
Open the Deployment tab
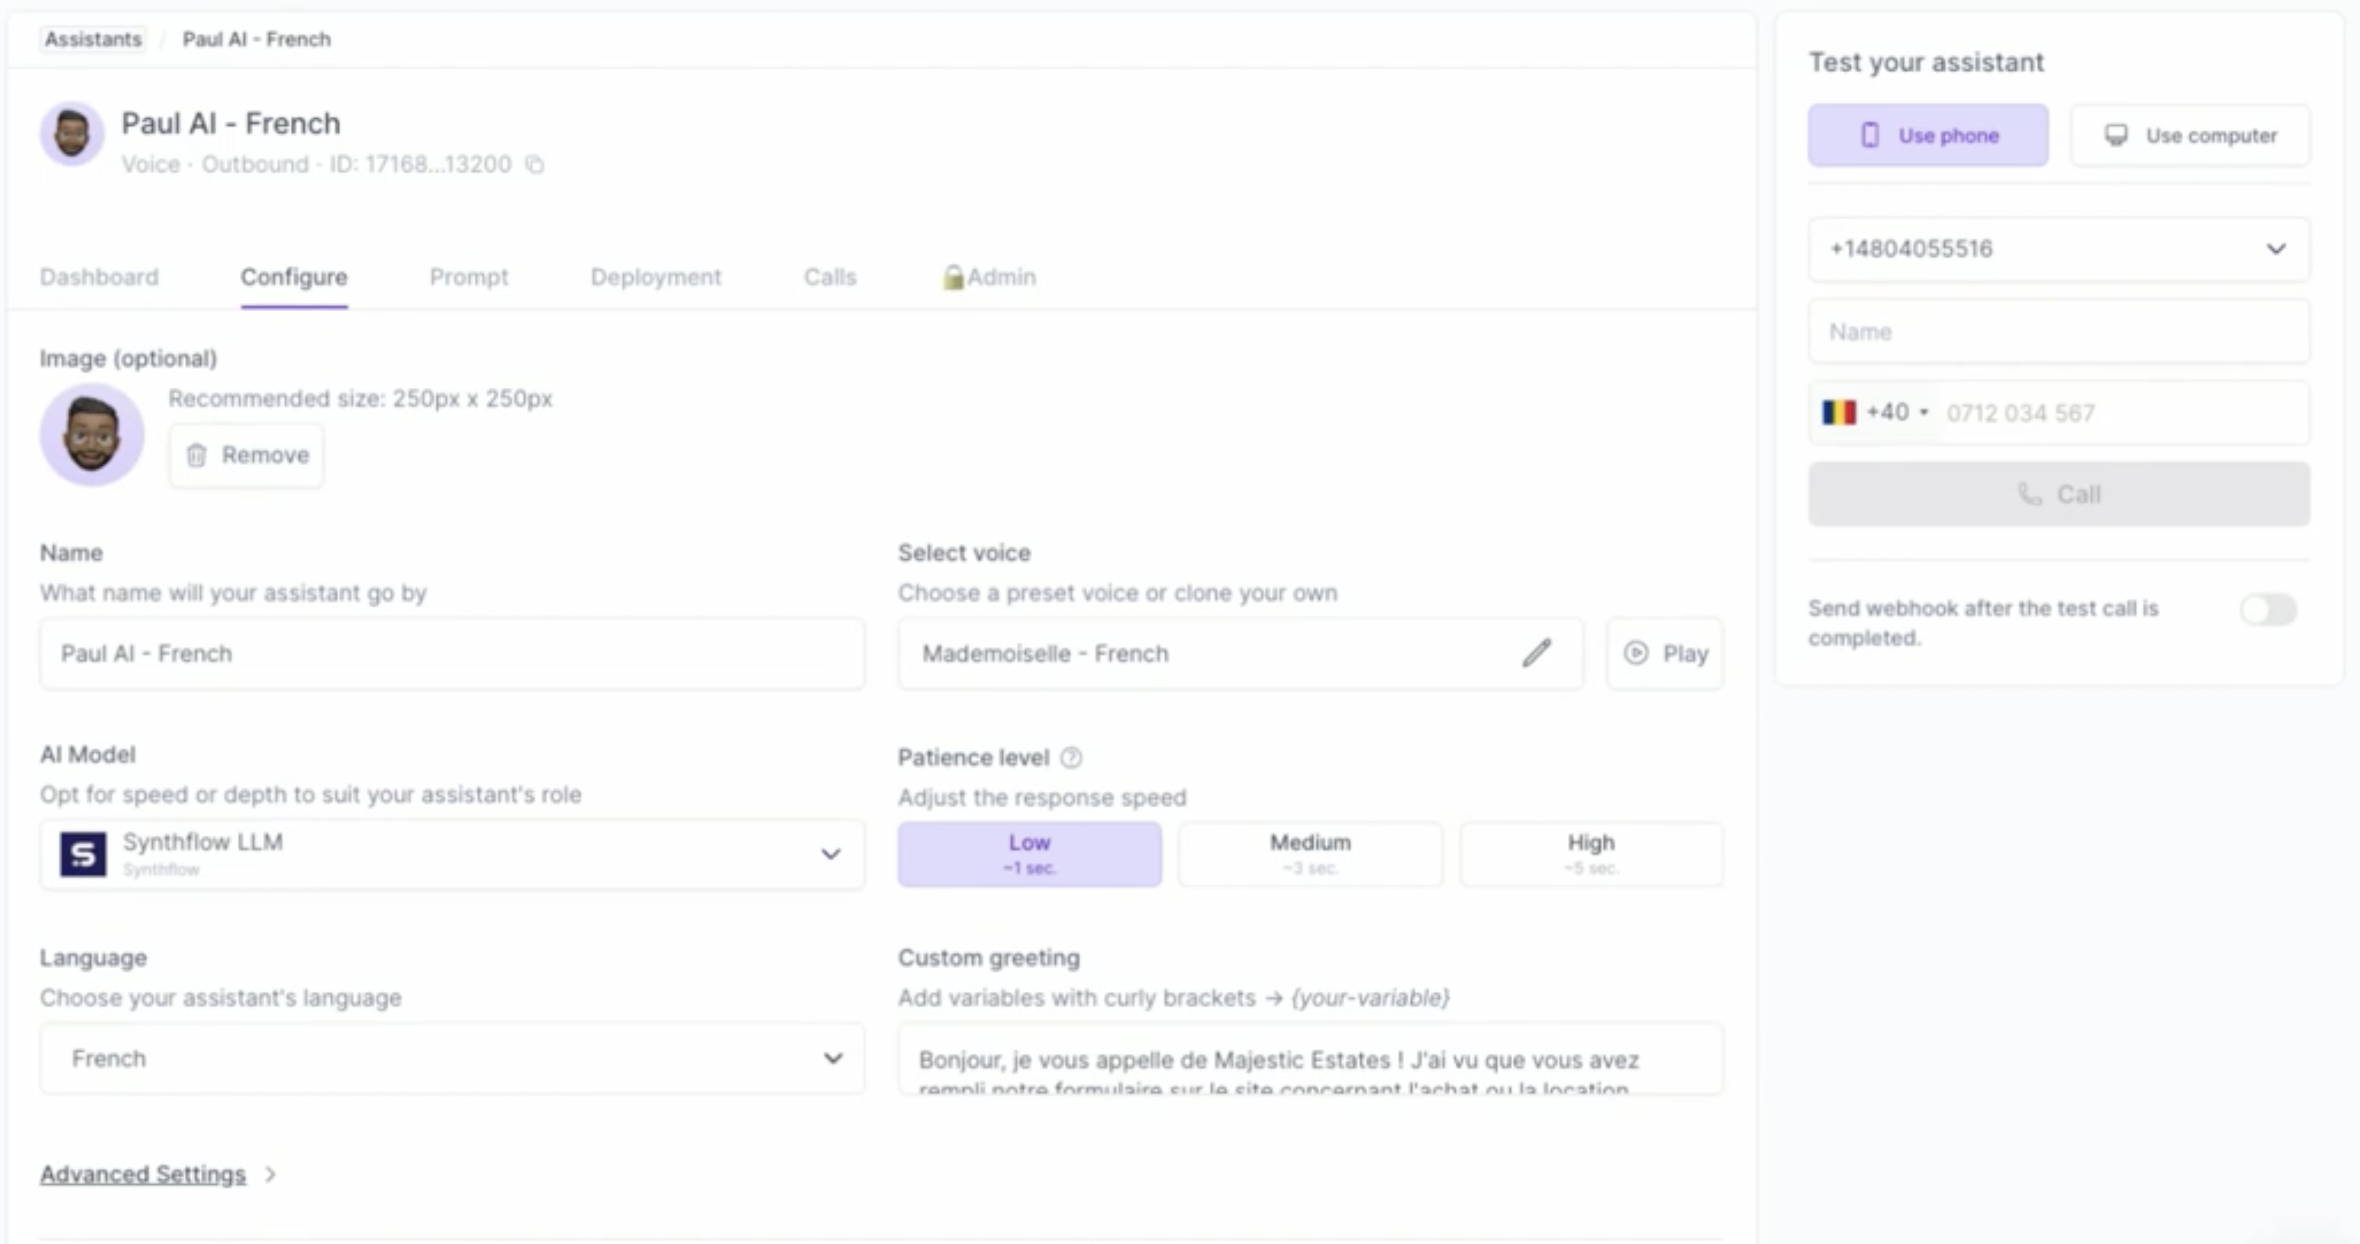[x=655, y=277]
